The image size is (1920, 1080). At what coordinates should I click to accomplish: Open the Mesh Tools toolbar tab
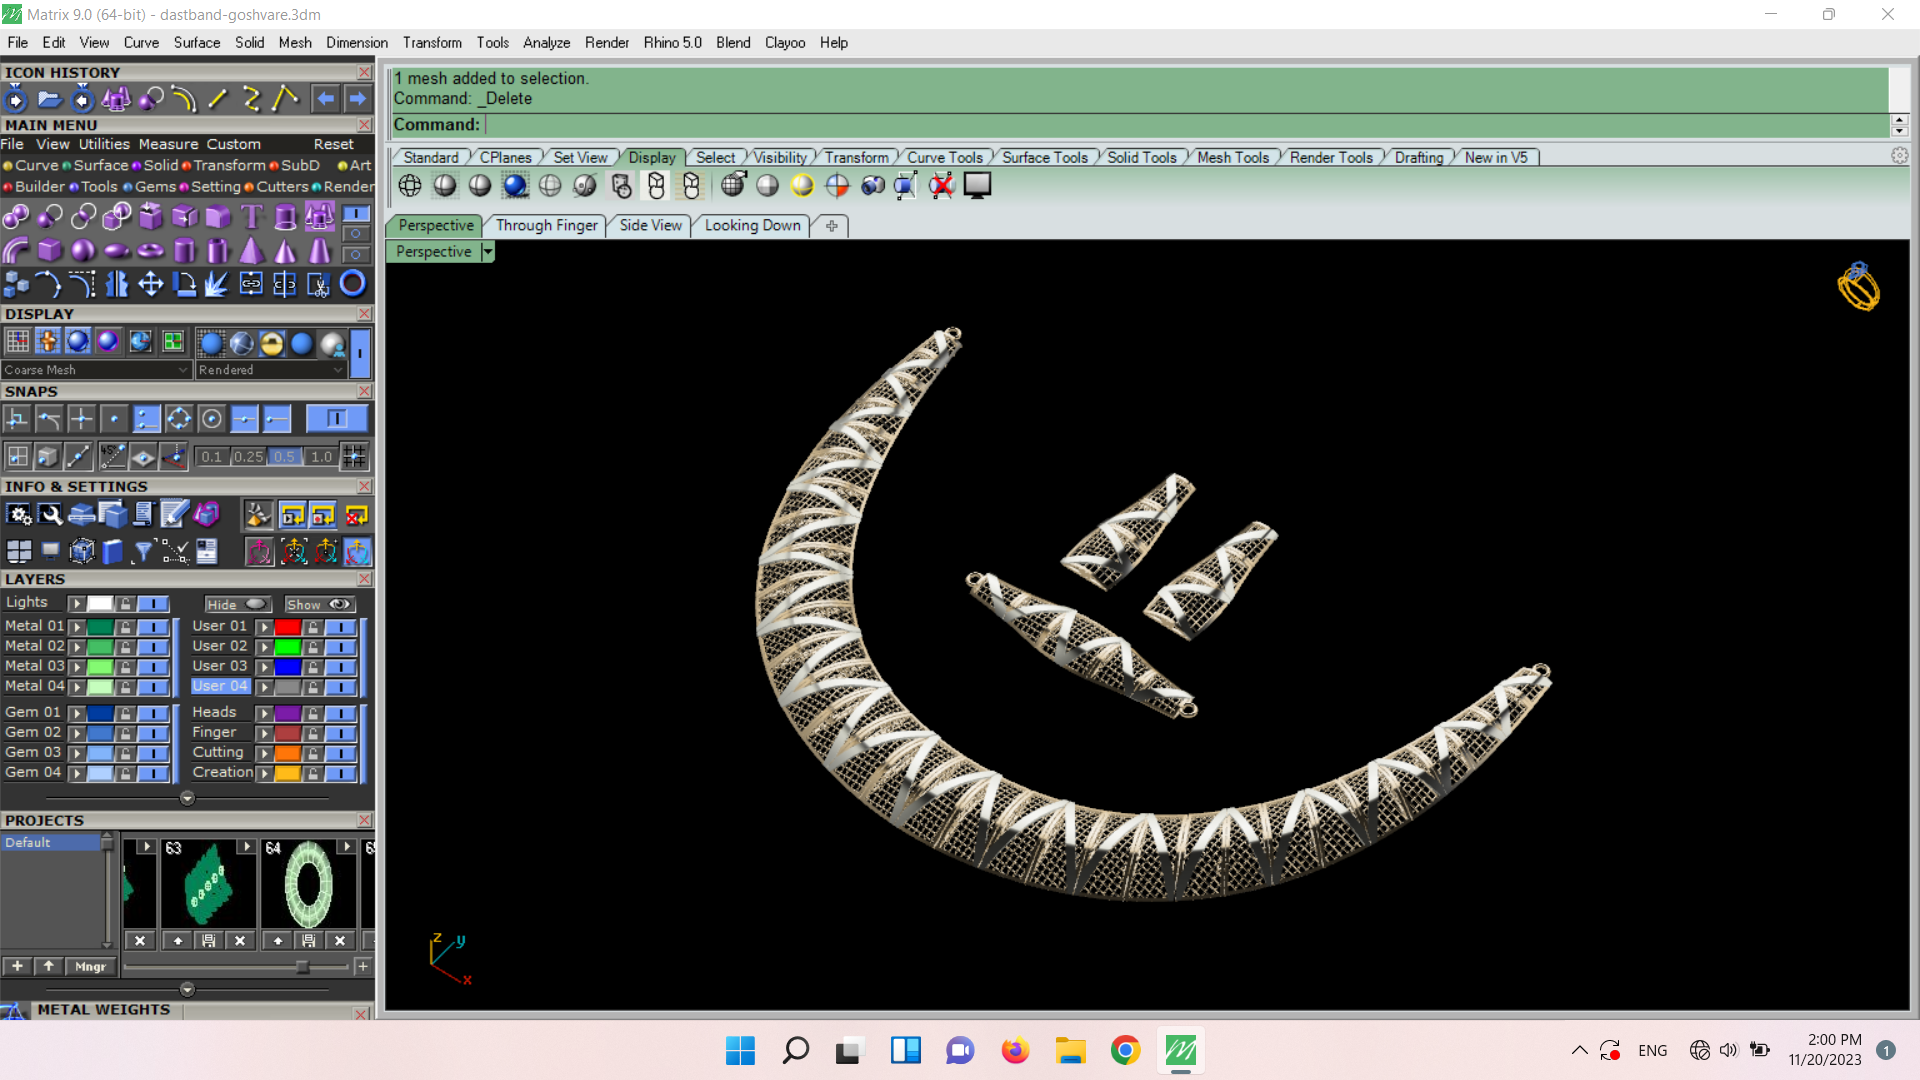coord(1232,157)
